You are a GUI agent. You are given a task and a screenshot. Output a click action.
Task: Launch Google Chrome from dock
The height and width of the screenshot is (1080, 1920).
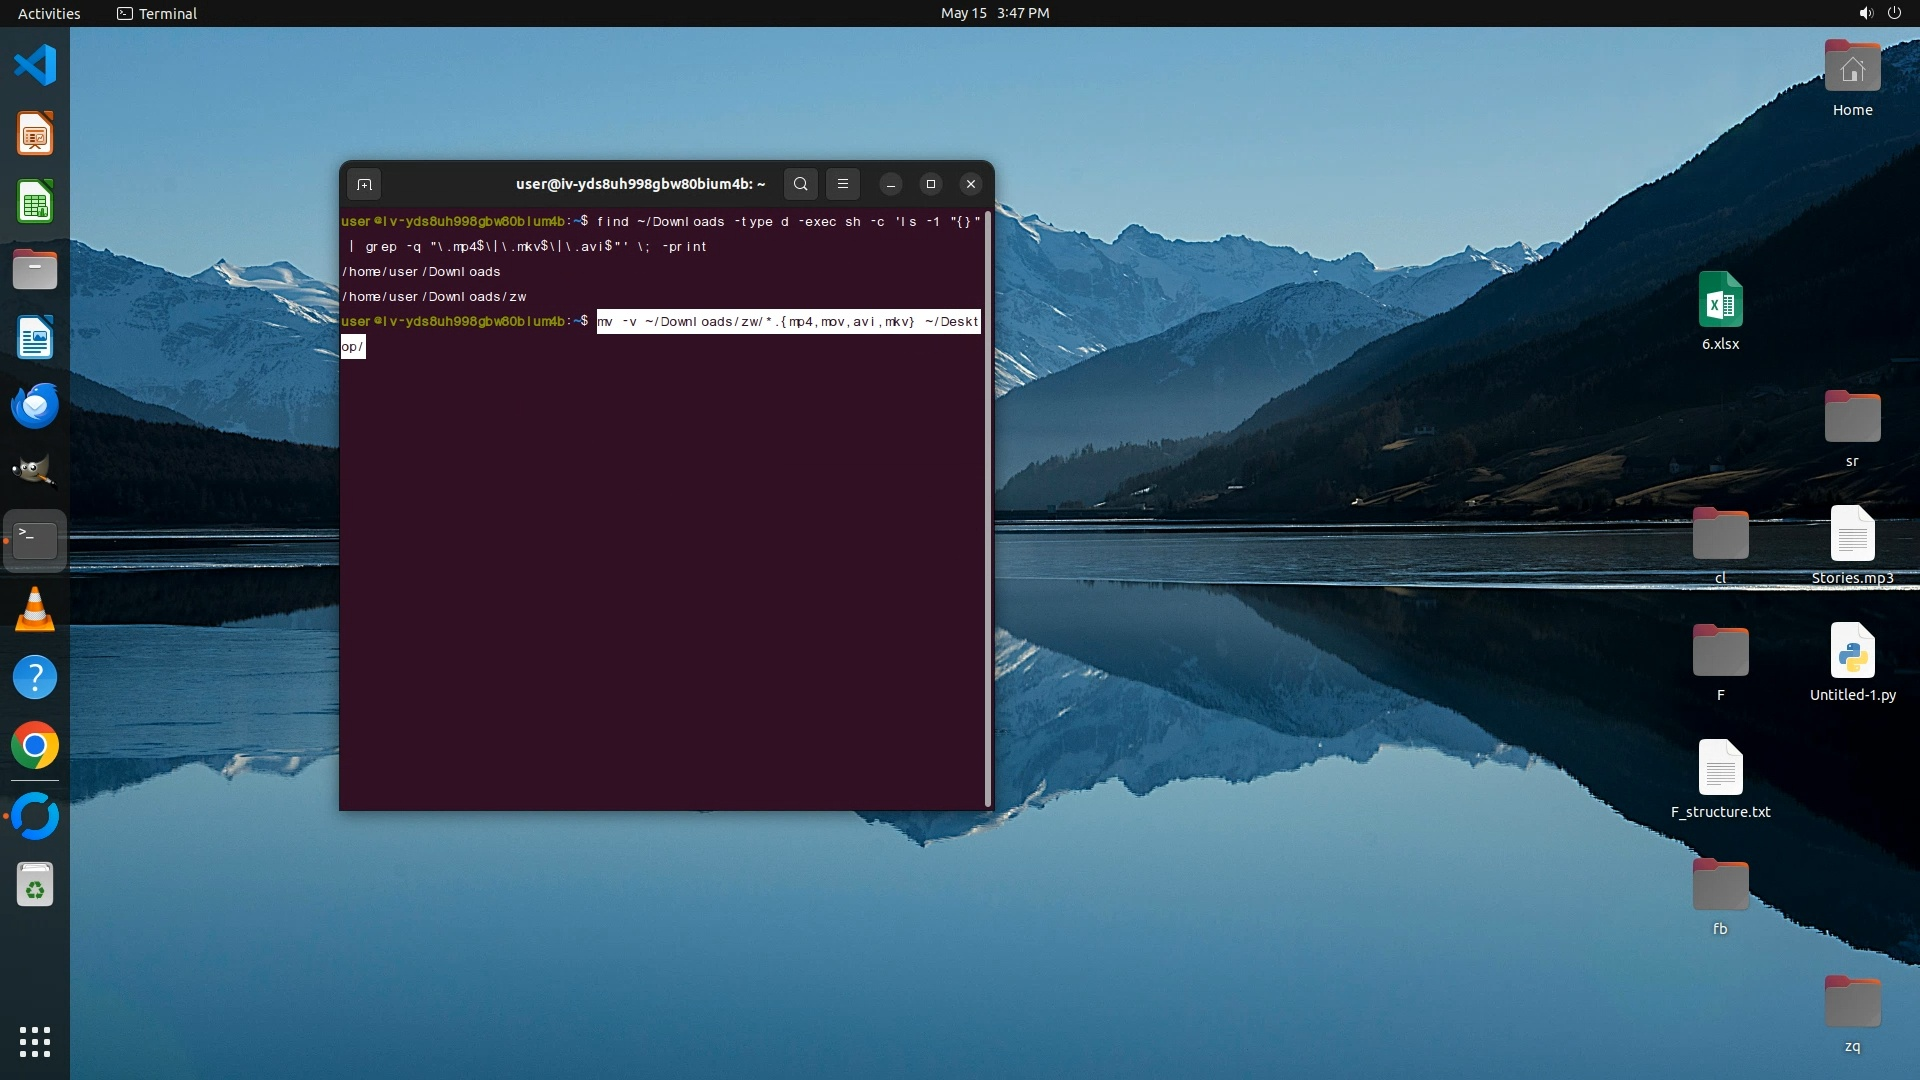click(x=35, y=746)
